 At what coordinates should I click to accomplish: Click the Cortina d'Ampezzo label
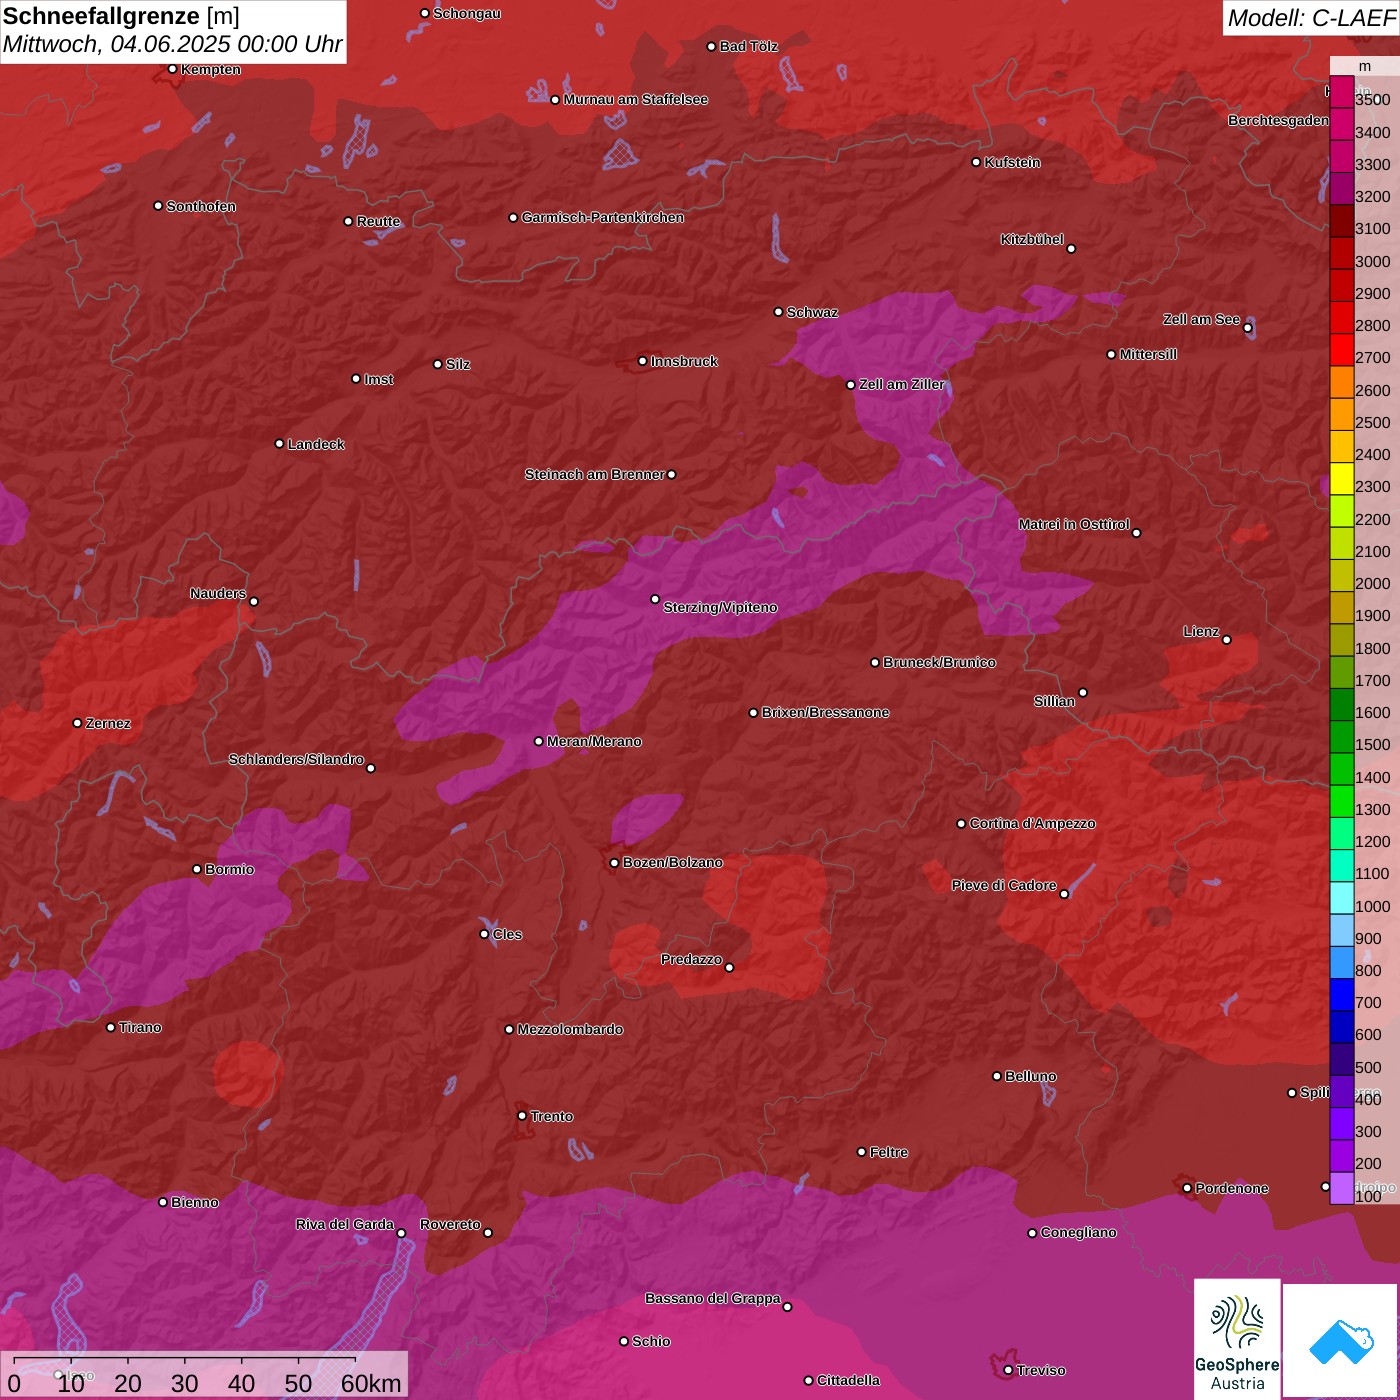[1032, 823]
